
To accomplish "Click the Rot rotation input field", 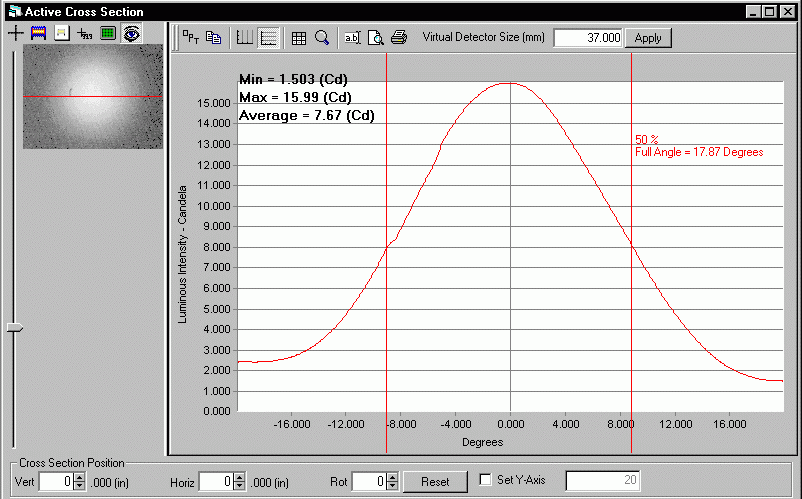I will [x=369, y=482].
